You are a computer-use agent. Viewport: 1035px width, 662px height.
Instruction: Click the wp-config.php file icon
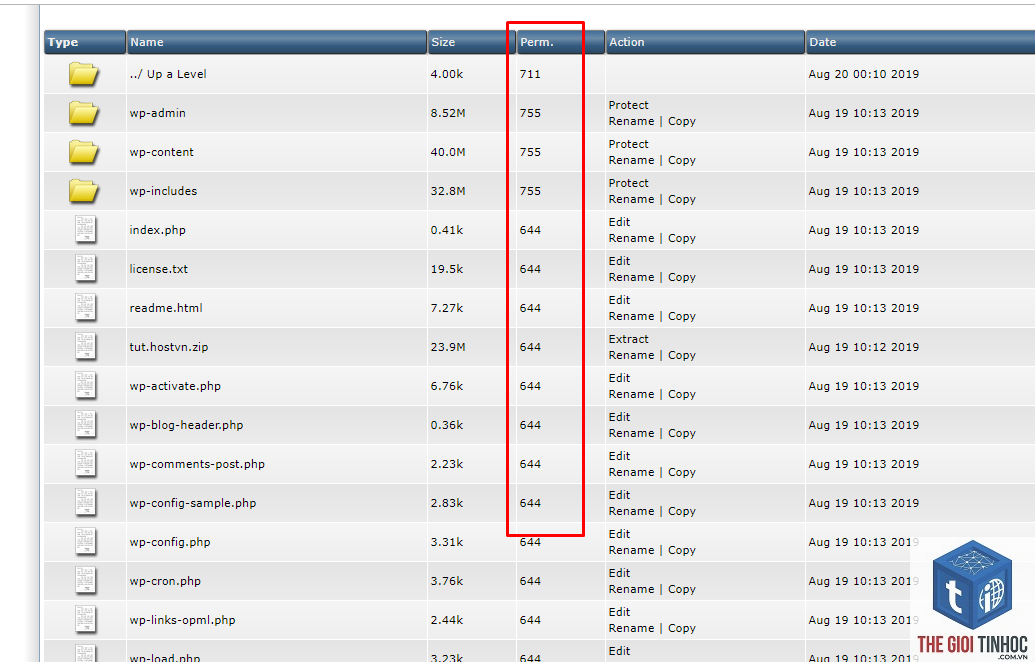pos(85,541)
